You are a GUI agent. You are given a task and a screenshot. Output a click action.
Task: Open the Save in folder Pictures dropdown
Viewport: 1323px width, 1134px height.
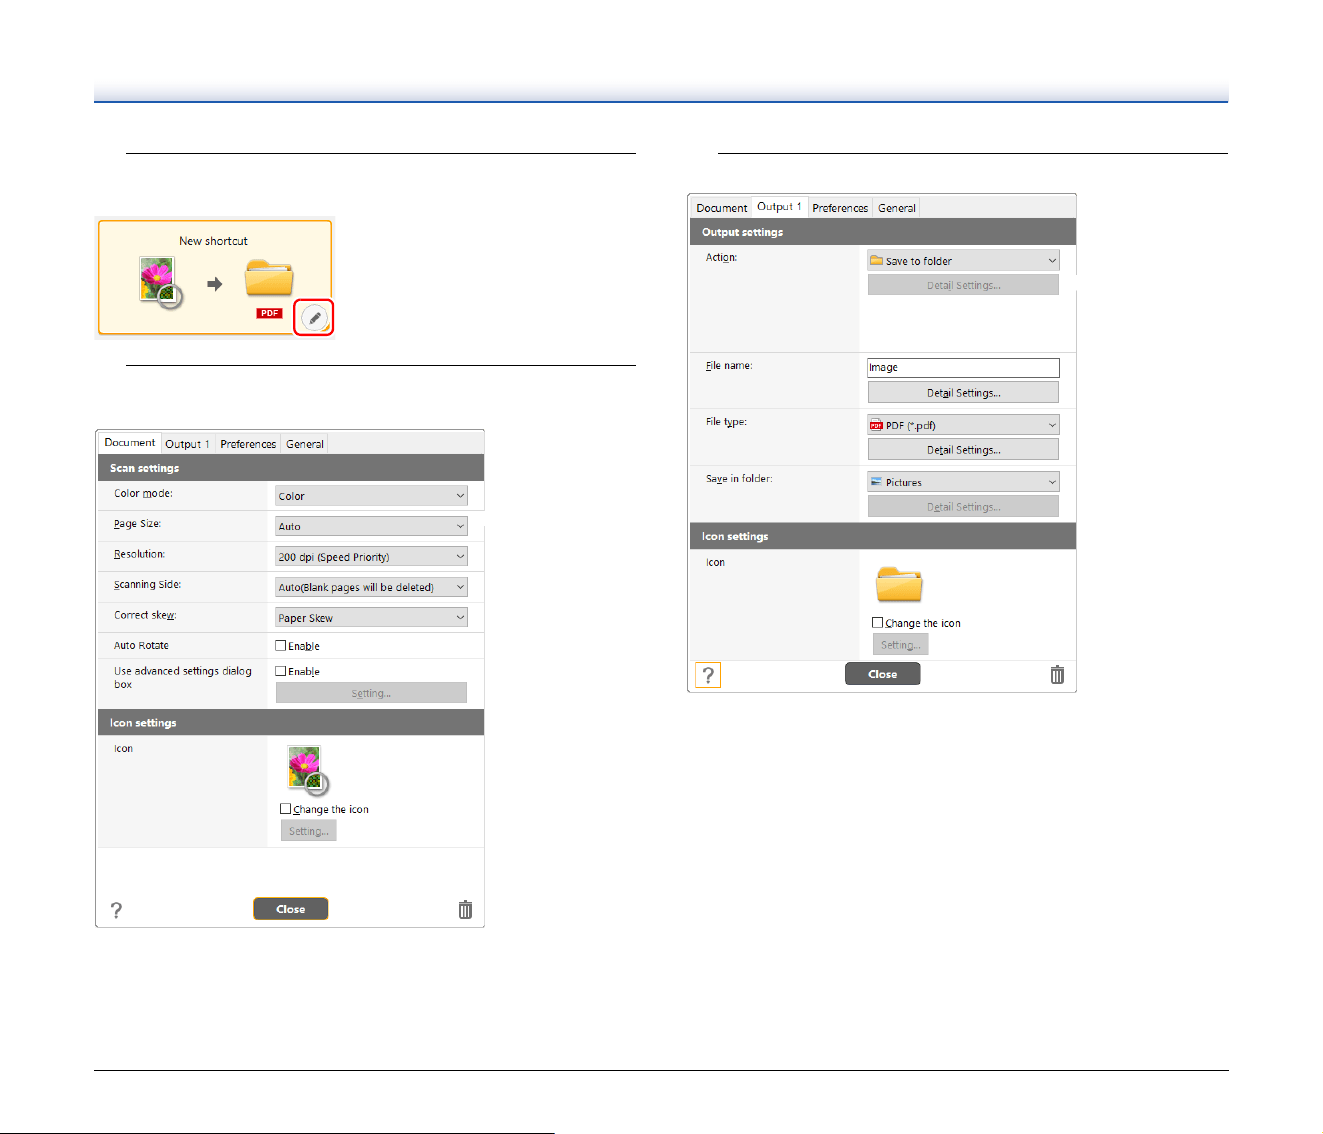pyautogui.click(x=963, y=481)
